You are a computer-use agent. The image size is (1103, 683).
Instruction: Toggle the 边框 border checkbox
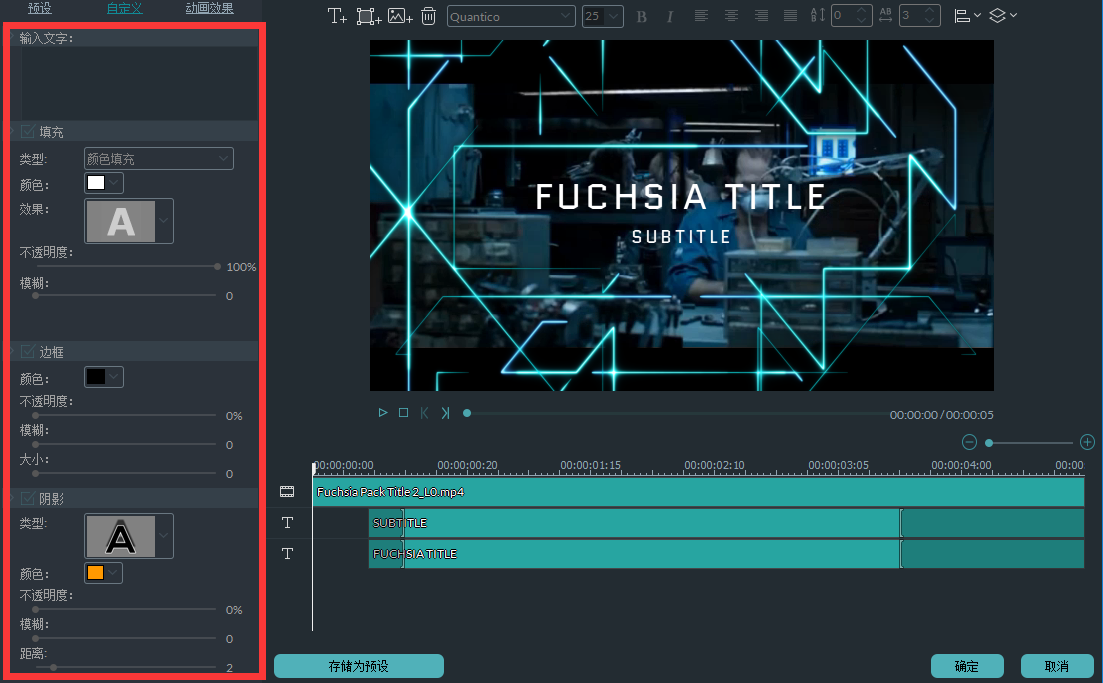pos(28,352)
